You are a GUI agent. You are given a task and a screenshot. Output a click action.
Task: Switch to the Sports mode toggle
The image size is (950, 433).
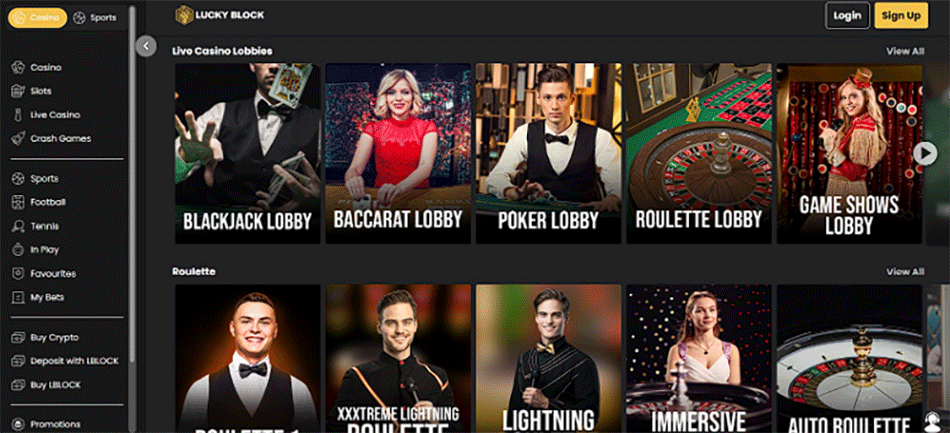pos(95,18)
